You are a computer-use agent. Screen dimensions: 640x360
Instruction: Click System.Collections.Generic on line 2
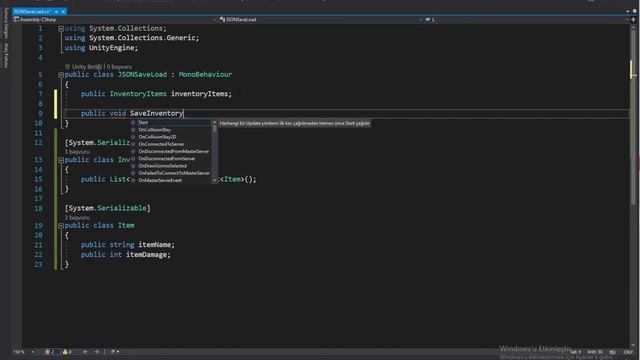pyautogui.click(x=142, y=38)
